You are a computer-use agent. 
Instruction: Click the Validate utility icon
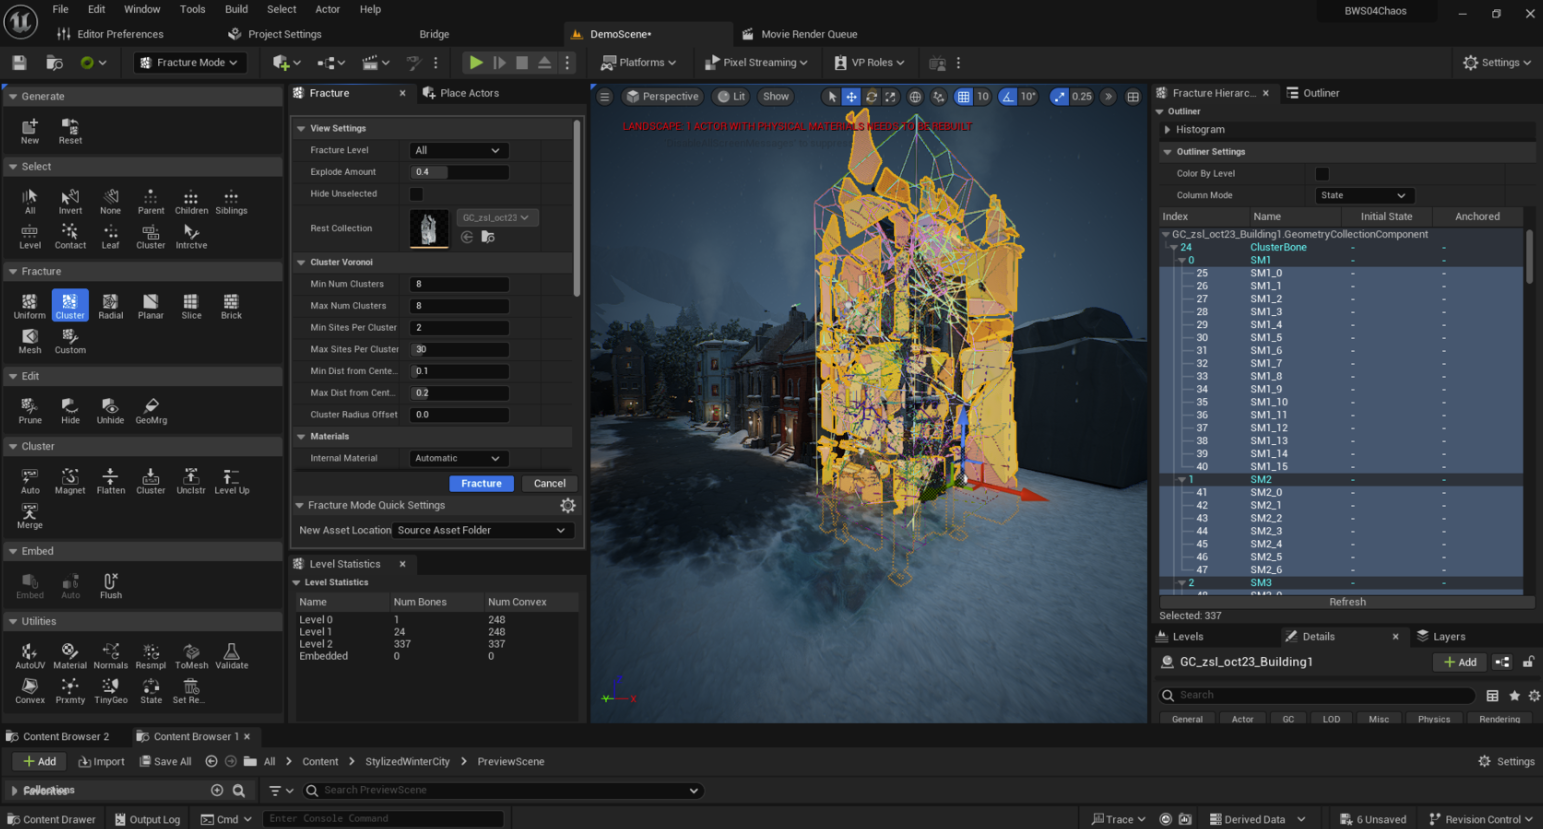[231, 655]
